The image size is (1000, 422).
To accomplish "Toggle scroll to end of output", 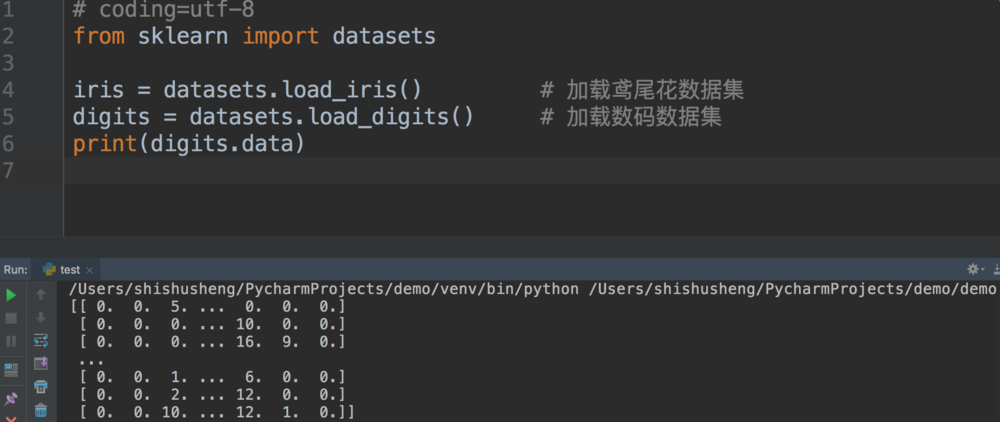I will click(41, 364).
